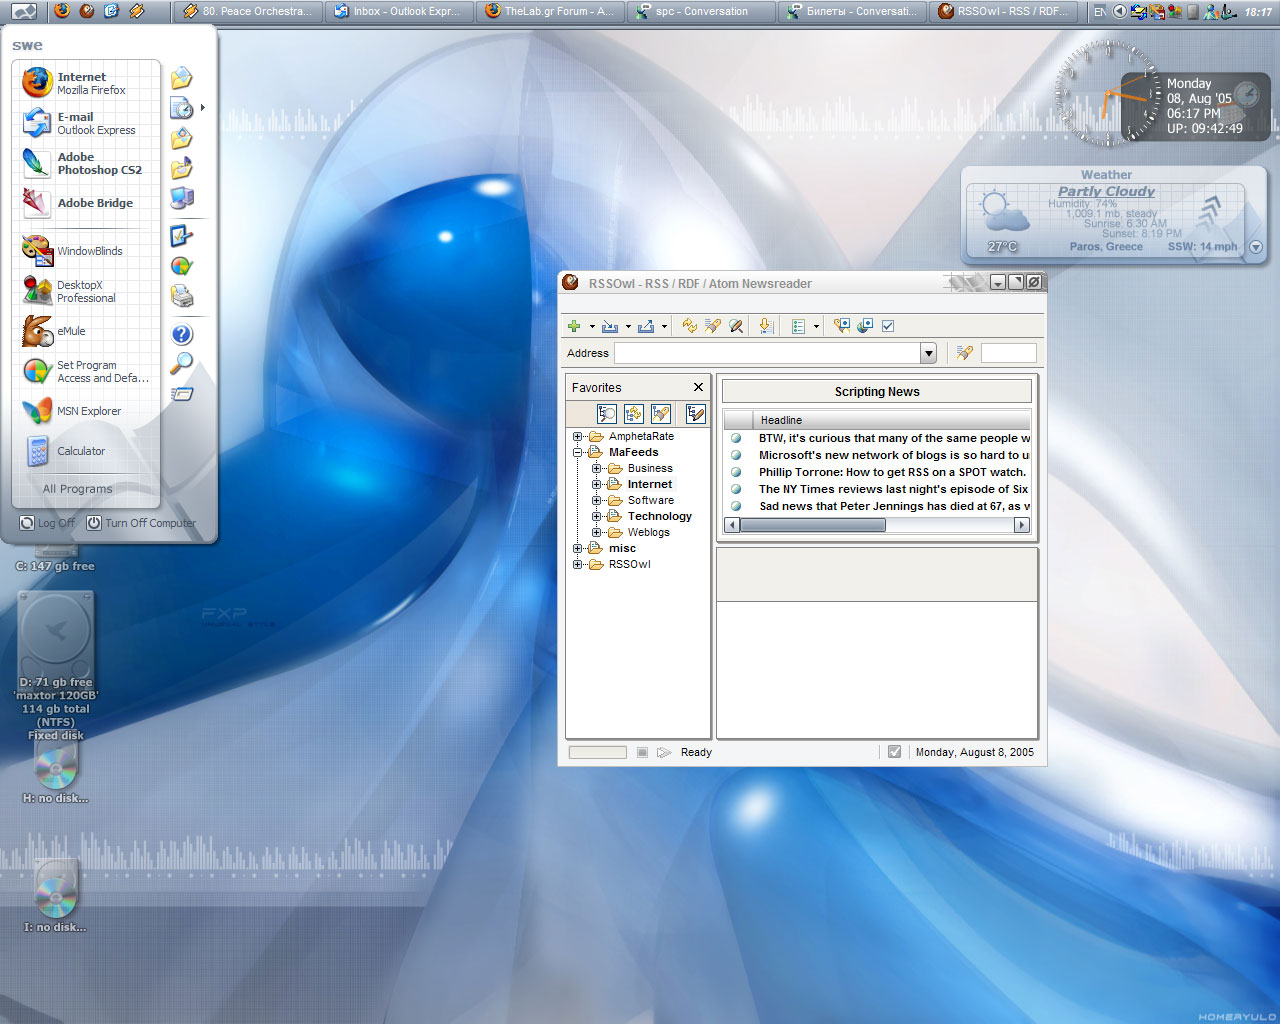The width and height of the screenshot is (1280, 1024).
Task: Open the Address combo box dropdown
Action: 928,353
